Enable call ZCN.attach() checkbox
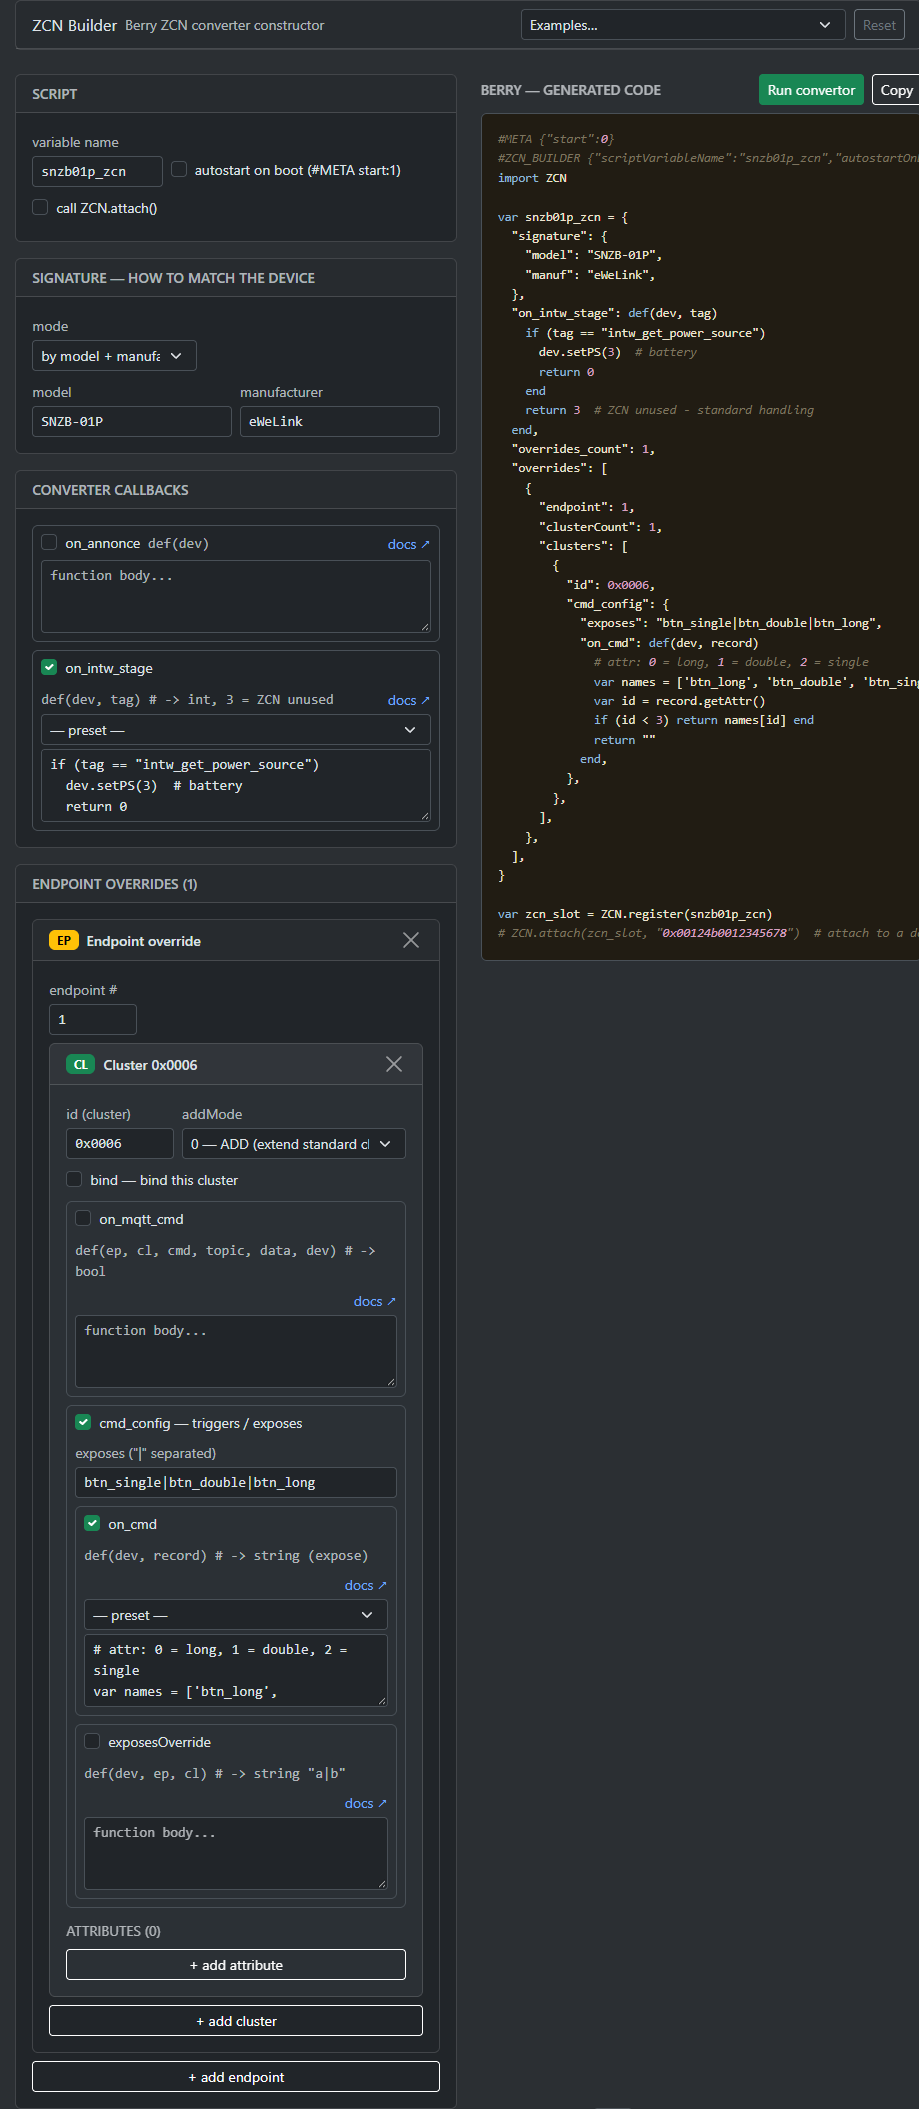The height and width of the screenshot is (2109, 919). 40,207
